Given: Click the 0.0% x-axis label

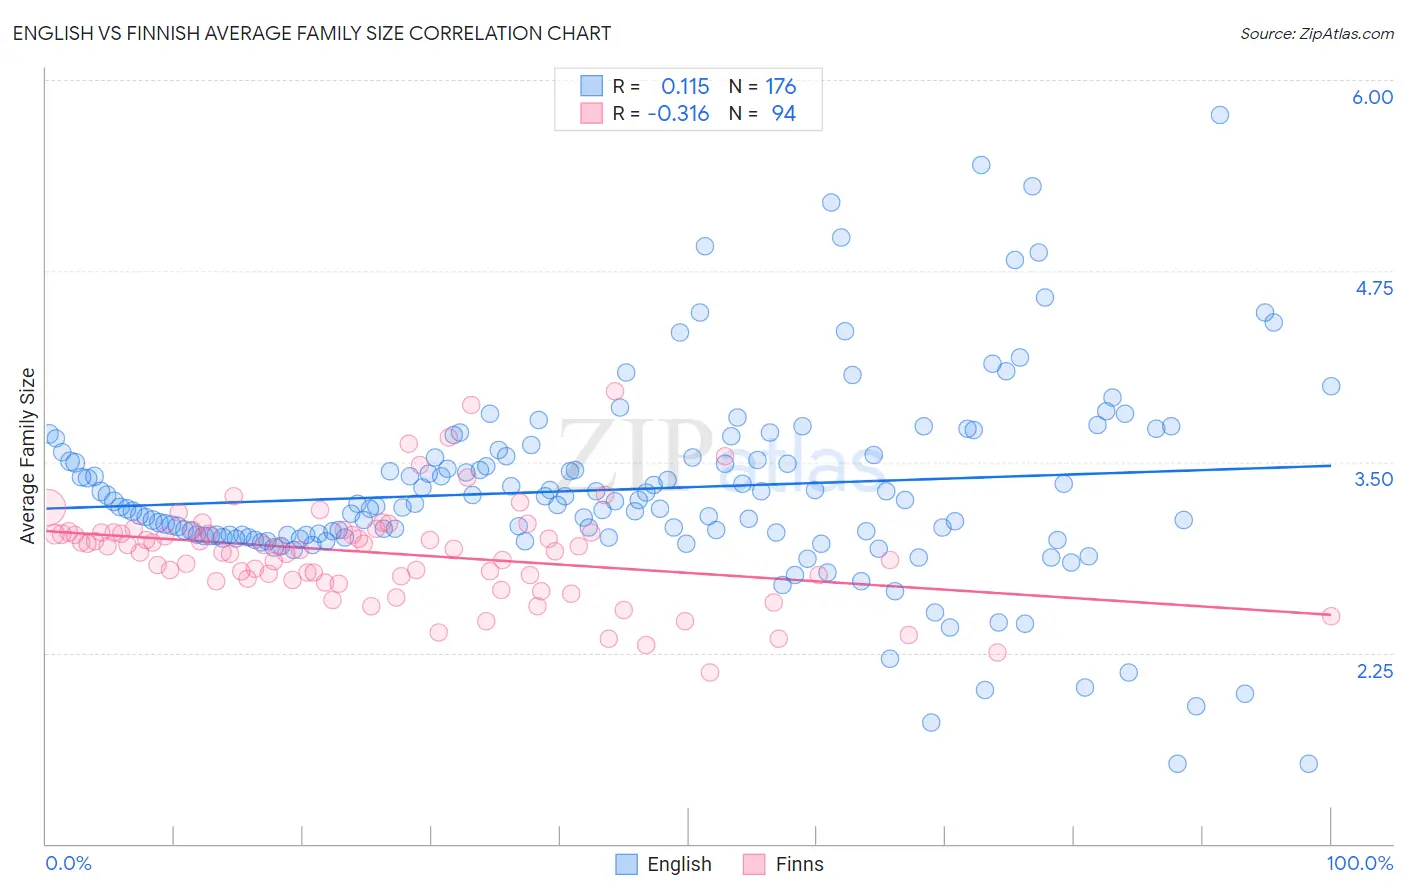Looking at the screenshot, I should coord(68,863).
